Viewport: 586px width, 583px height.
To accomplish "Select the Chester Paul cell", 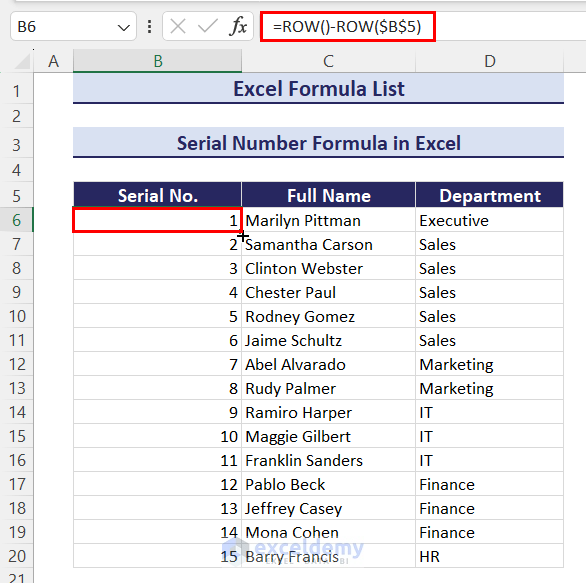I will point(329,292).
